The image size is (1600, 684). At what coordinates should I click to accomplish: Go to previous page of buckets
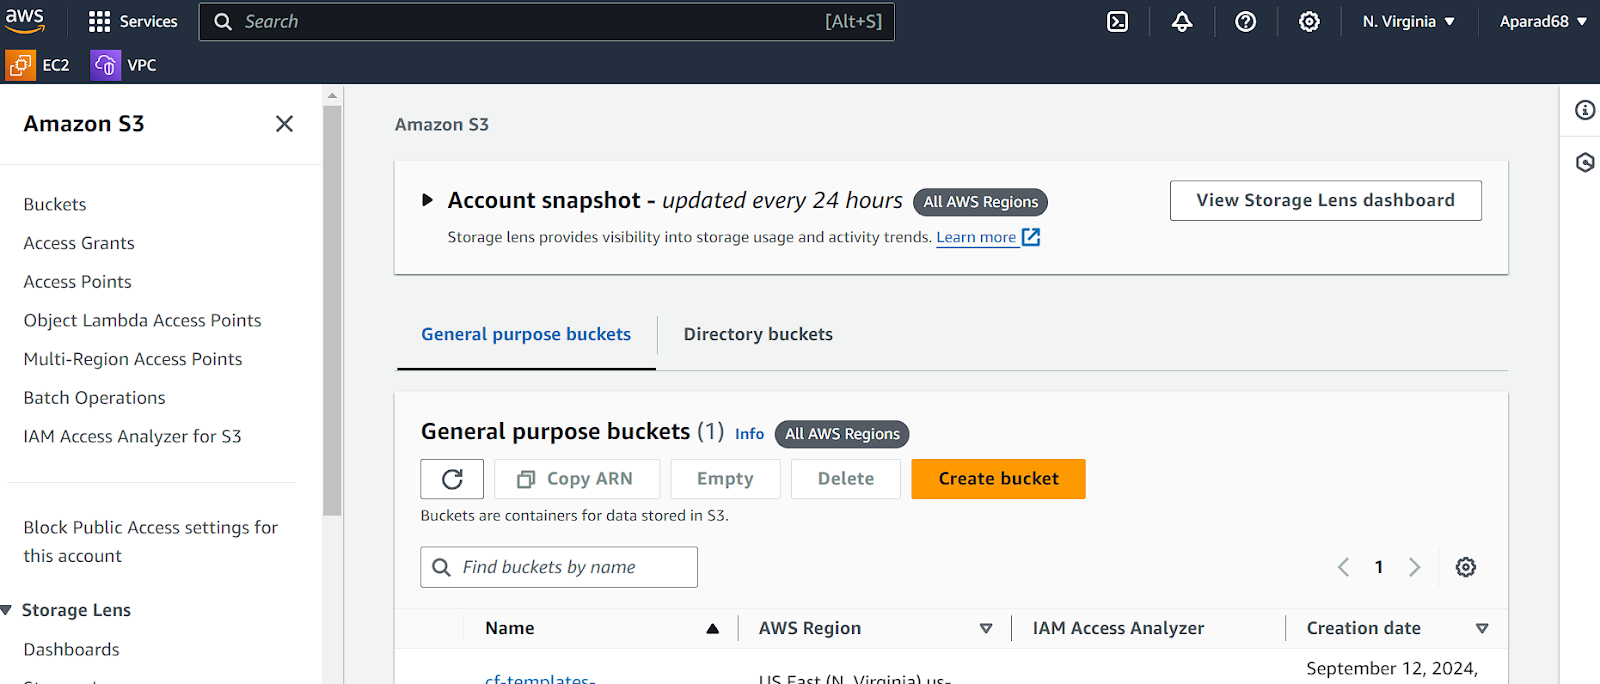pos(1343,567)
